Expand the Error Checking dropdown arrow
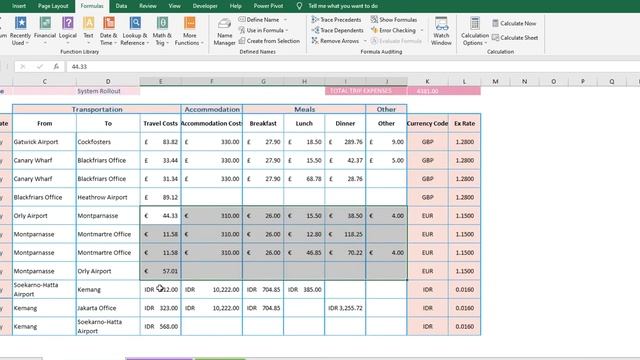Viewport: 640px width, 360px height. tap(422, 30)
